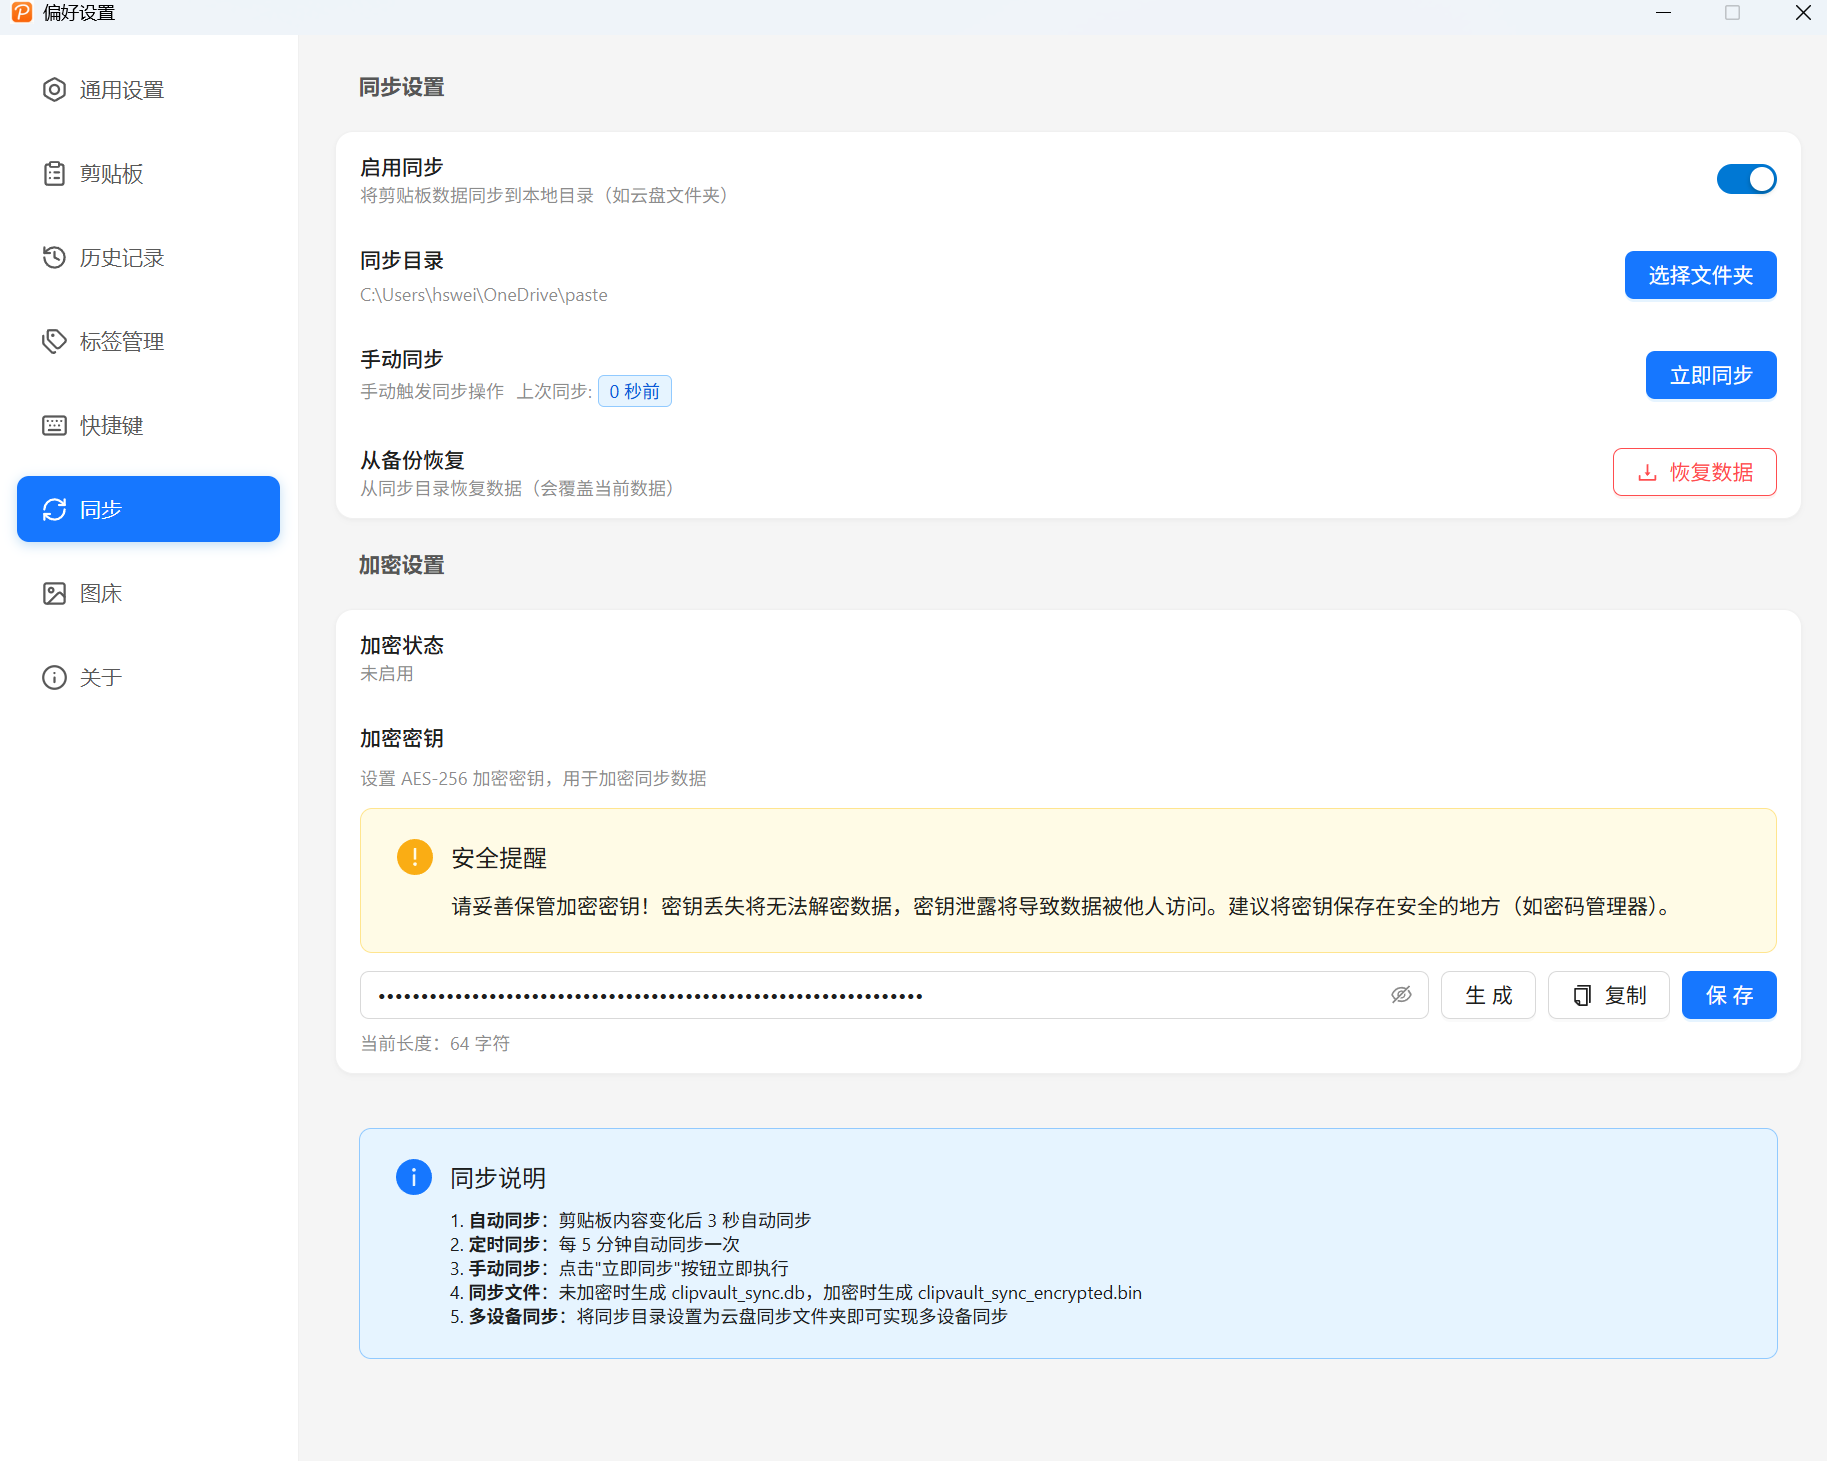Image resolution: width=1827 pixels, height=1461 pixels.
Task: Generate a new key with 生成
Action: [1487, 995]
